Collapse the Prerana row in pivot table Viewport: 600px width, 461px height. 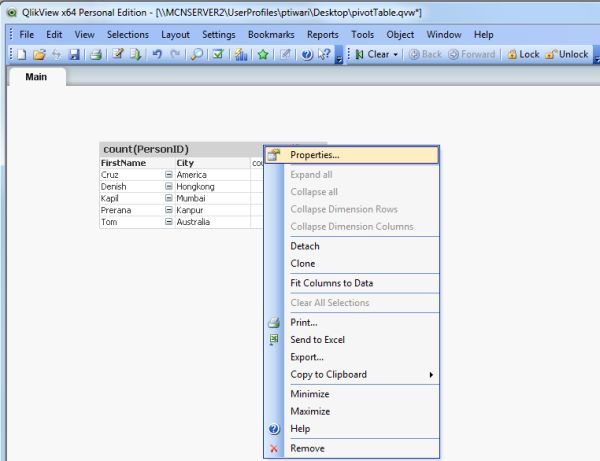coord(168,210)
